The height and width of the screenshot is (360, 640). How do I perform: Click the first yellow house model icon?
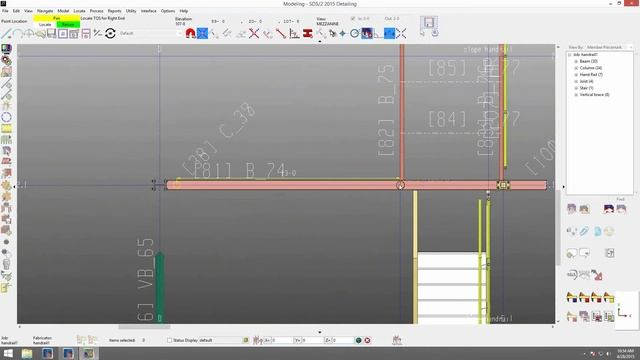pos(572,297)
